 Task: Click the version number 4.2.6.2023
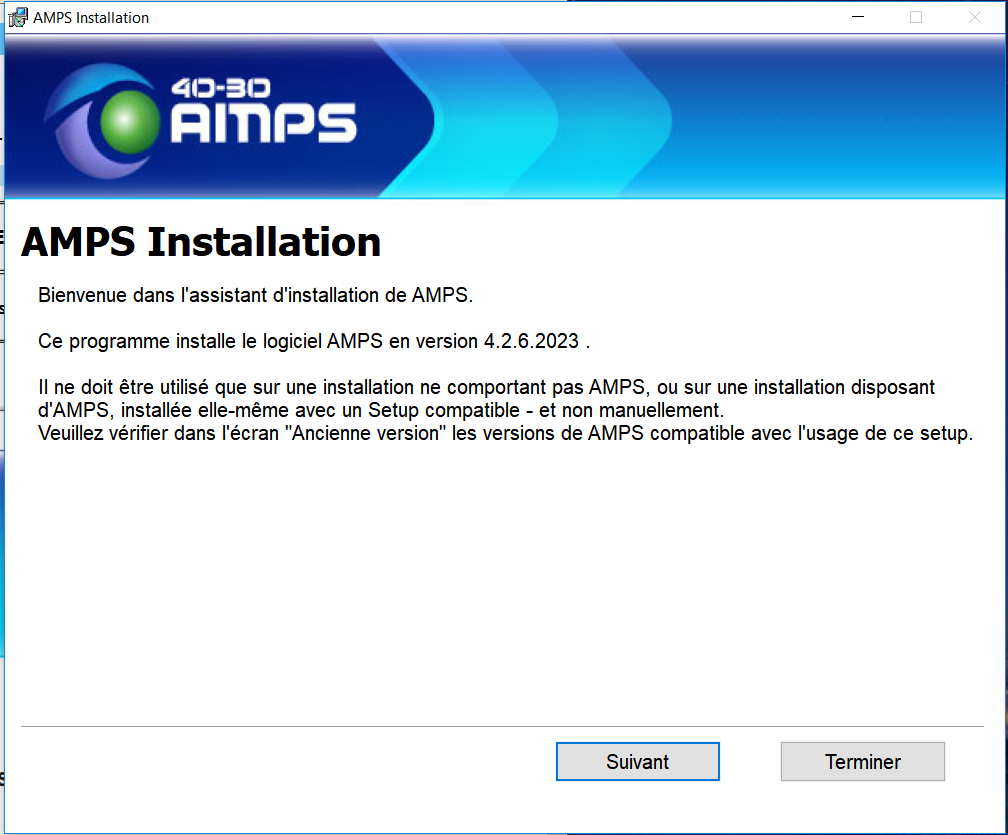[x=531, y=341]
